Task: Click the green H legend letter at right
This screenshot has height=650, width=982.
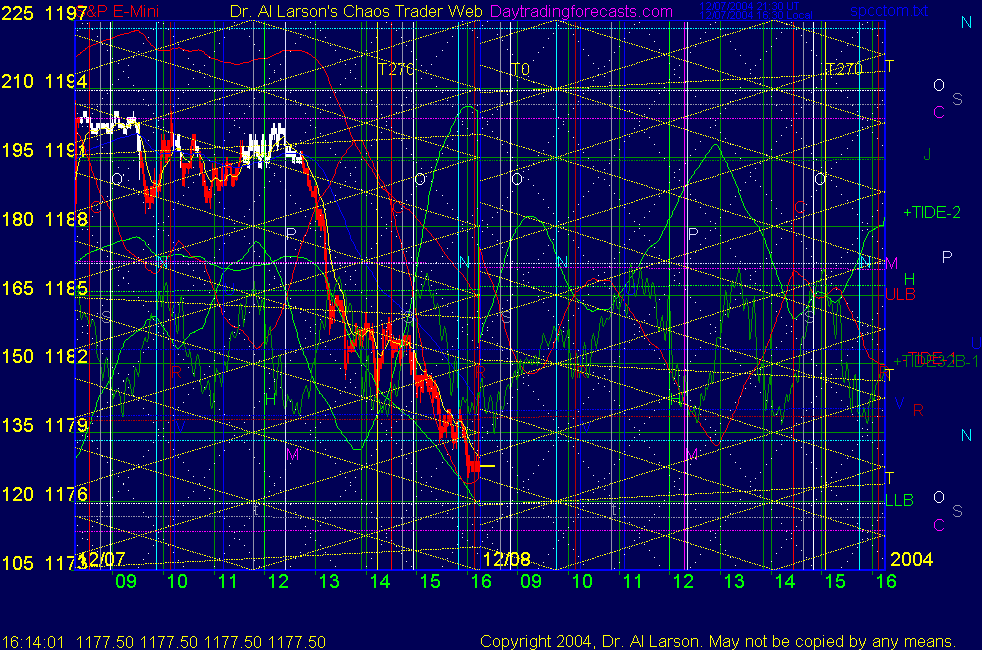Action: tap(909, 279)
